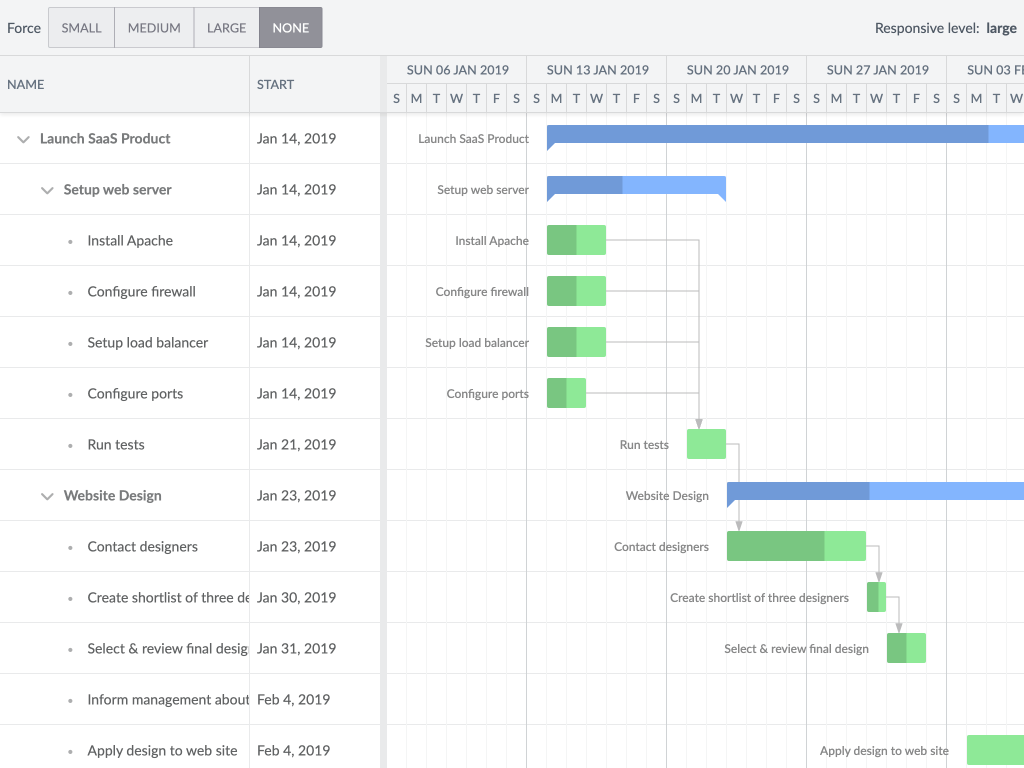1024x768 pixels.
Task: Click the Setup load balancer task bar
Action: (x=576, y=342)
